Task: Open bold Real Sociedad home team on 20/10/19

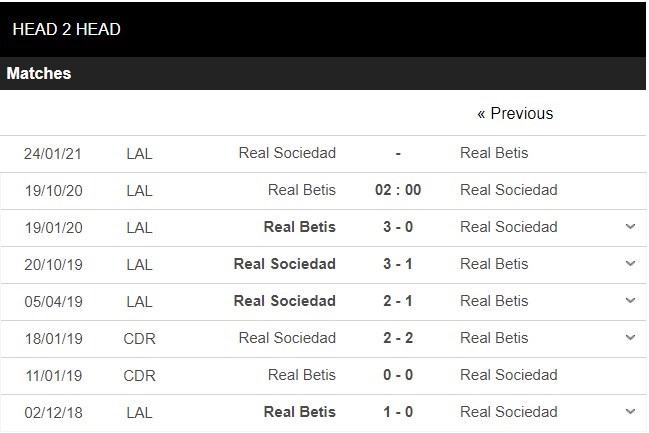Action: [x=284, y=264]
